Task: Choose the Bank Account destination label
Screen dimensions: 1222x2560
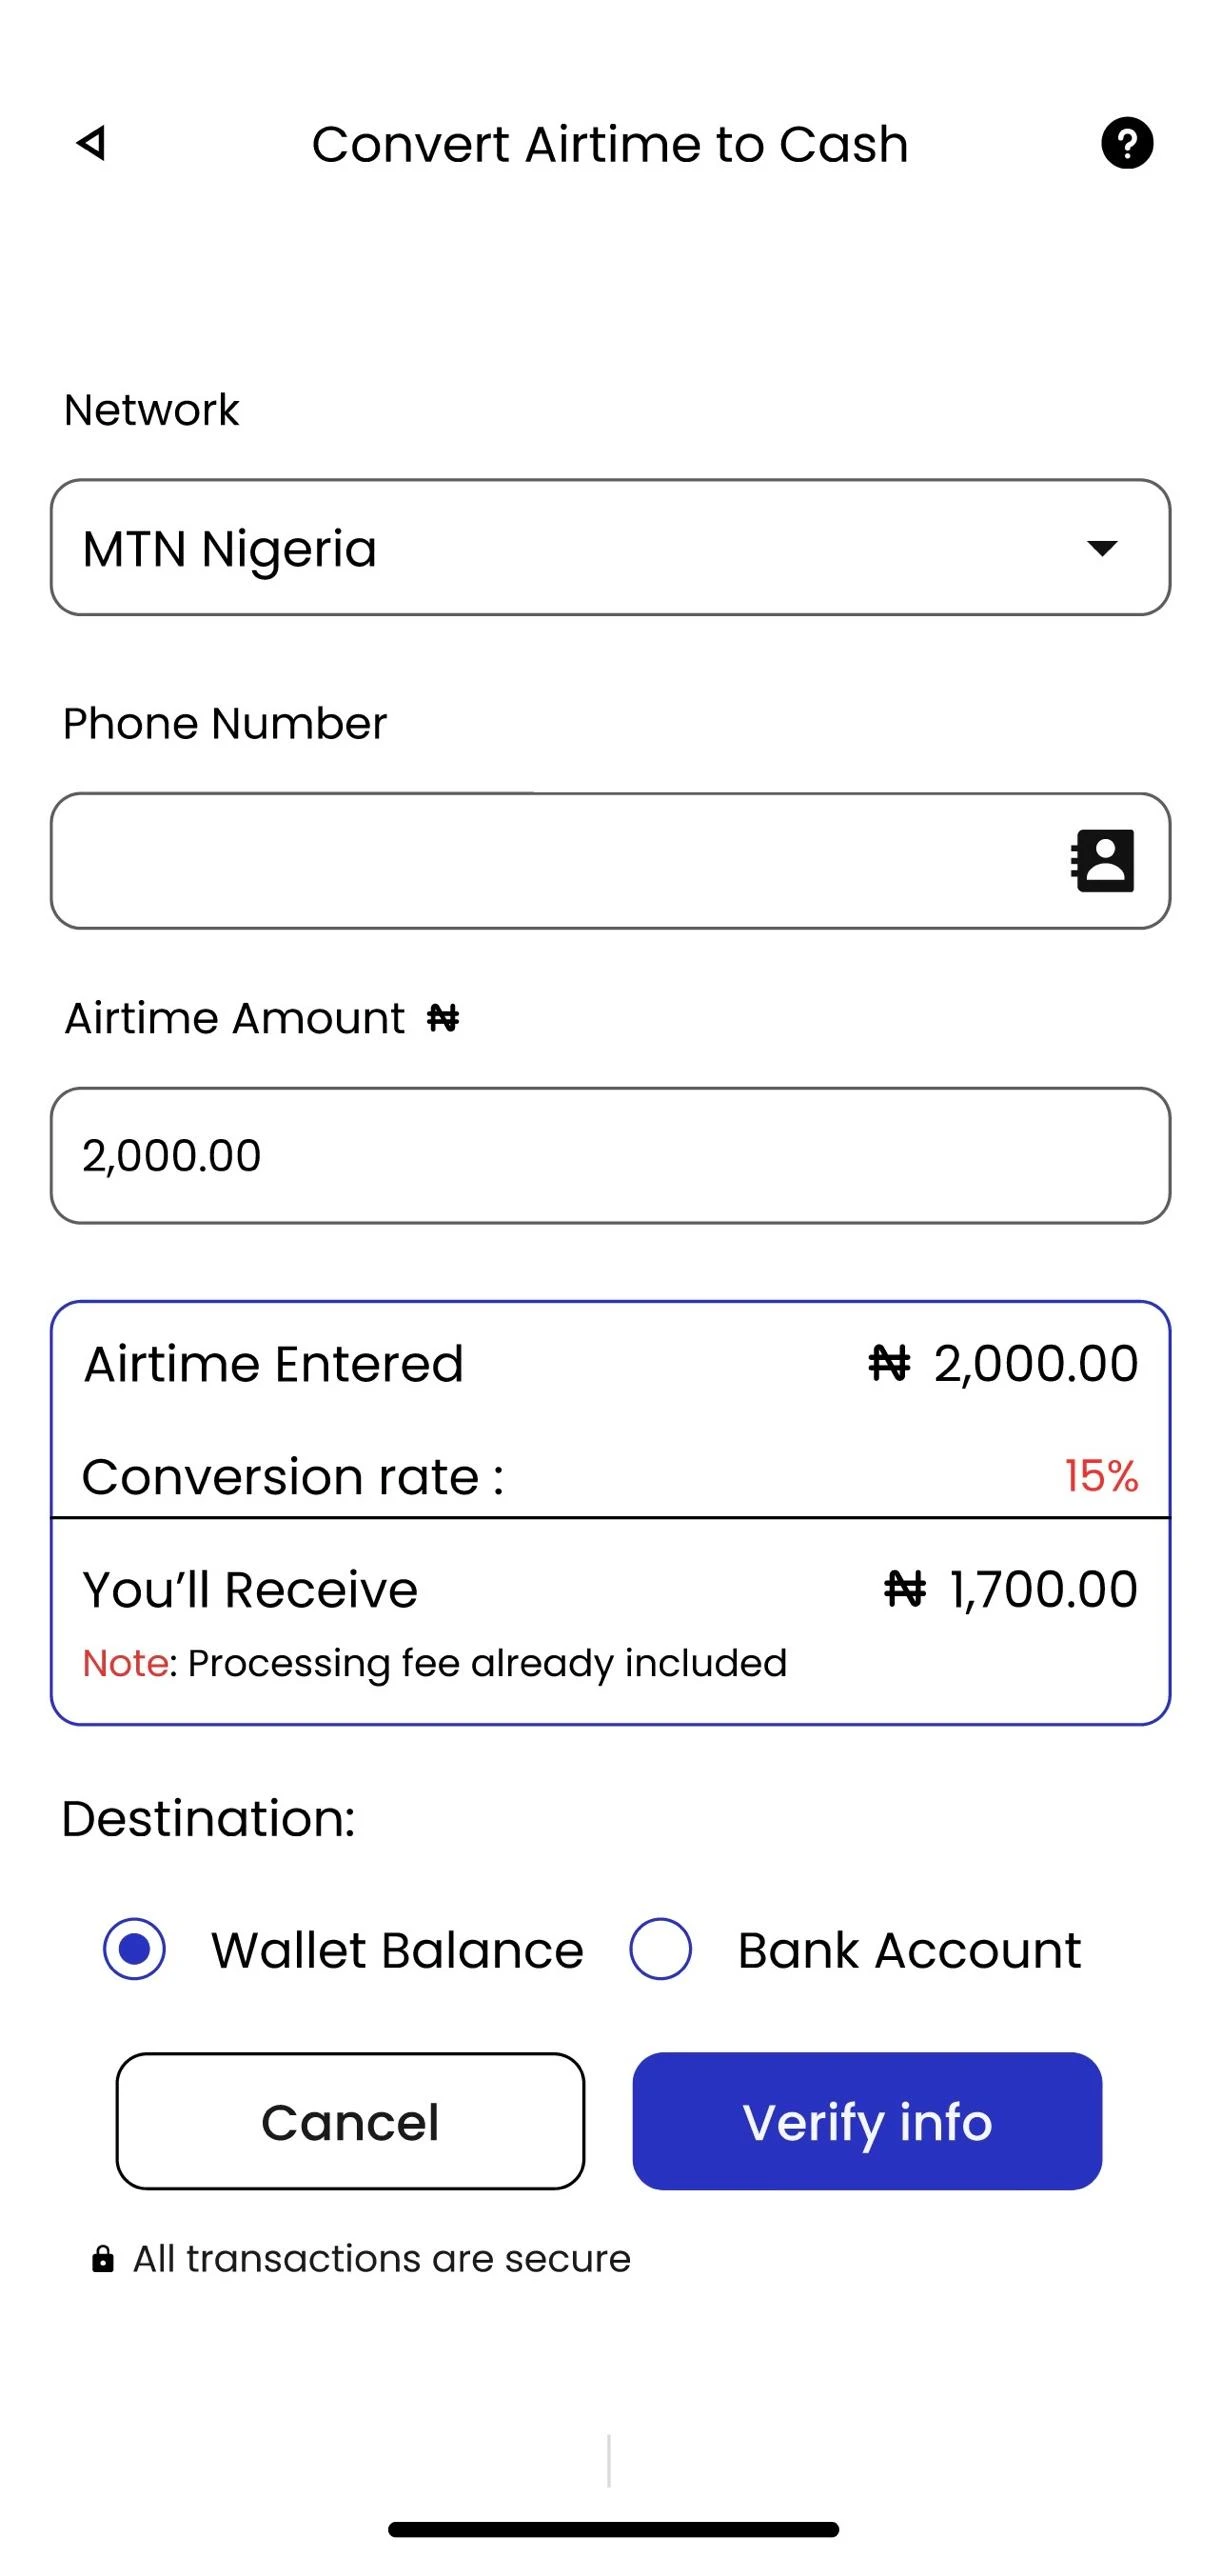Action: click(x=909, y=1950)
